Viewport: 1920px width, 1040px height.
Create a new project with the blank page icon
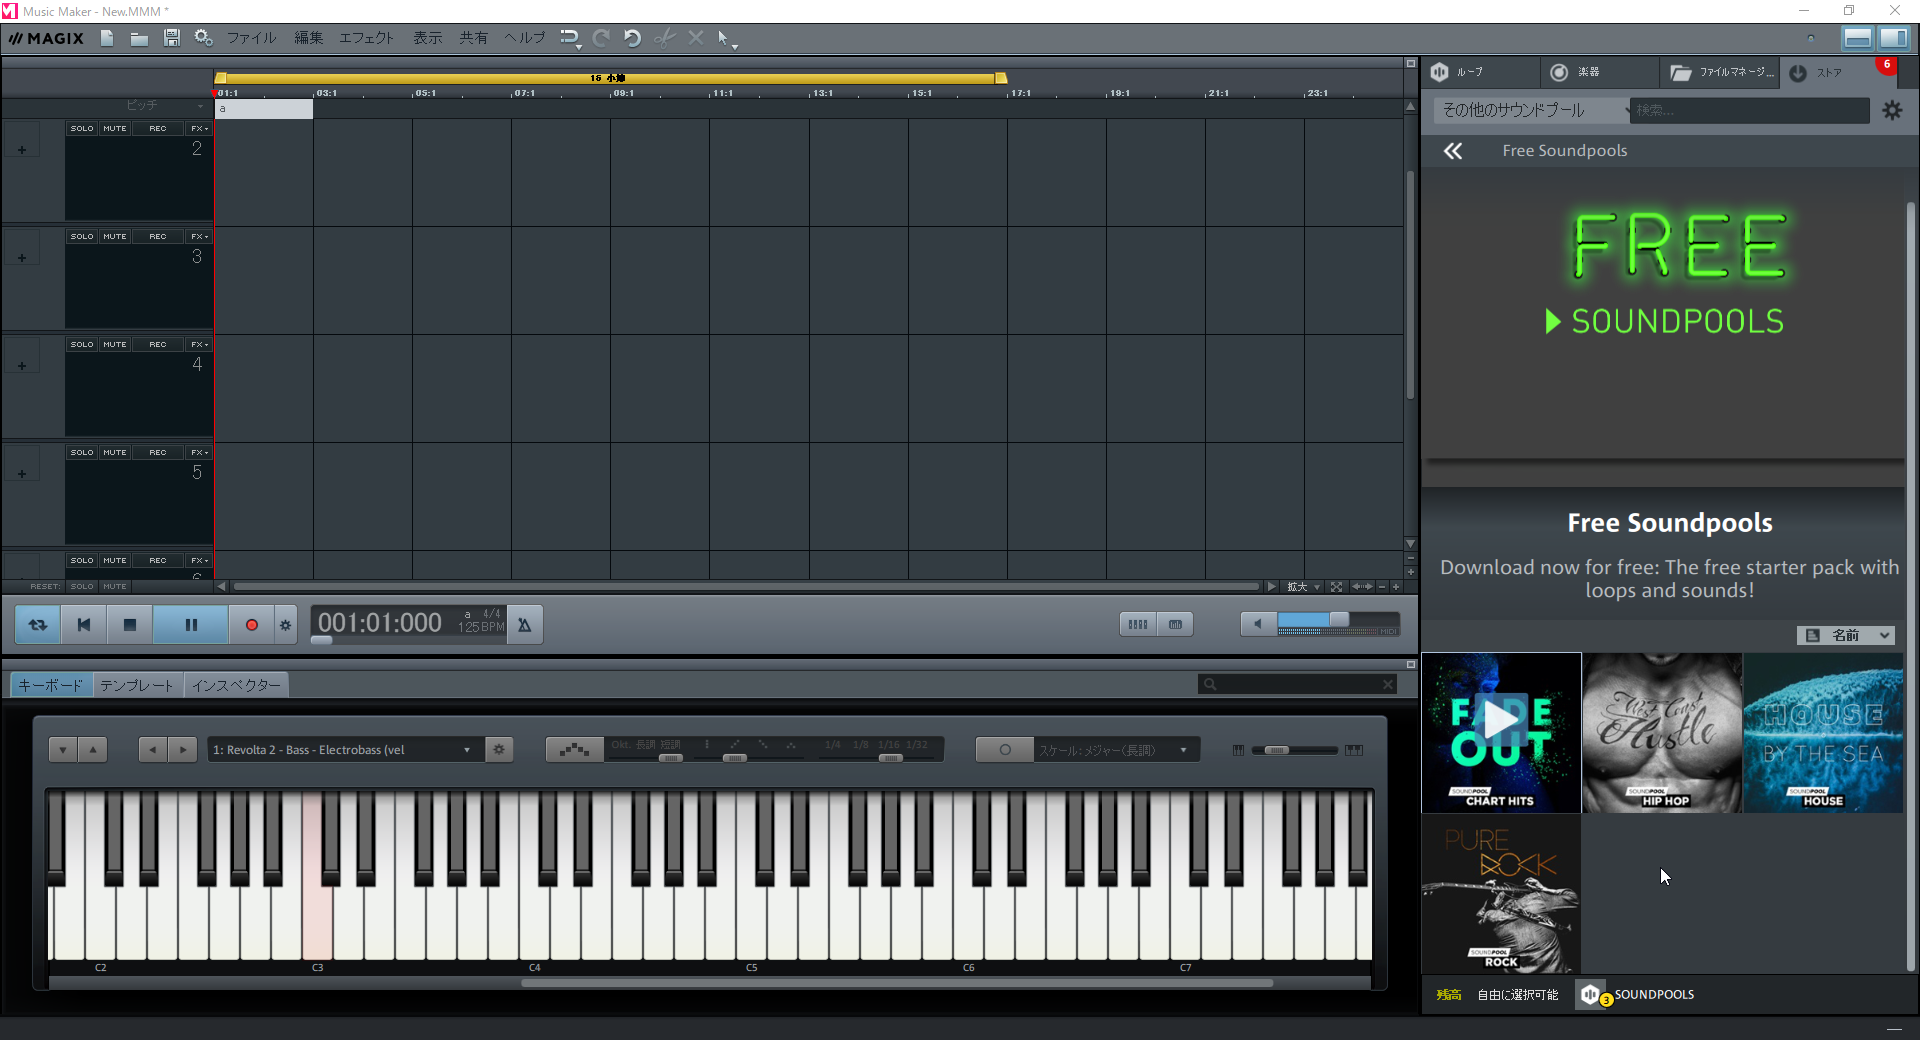107,38
